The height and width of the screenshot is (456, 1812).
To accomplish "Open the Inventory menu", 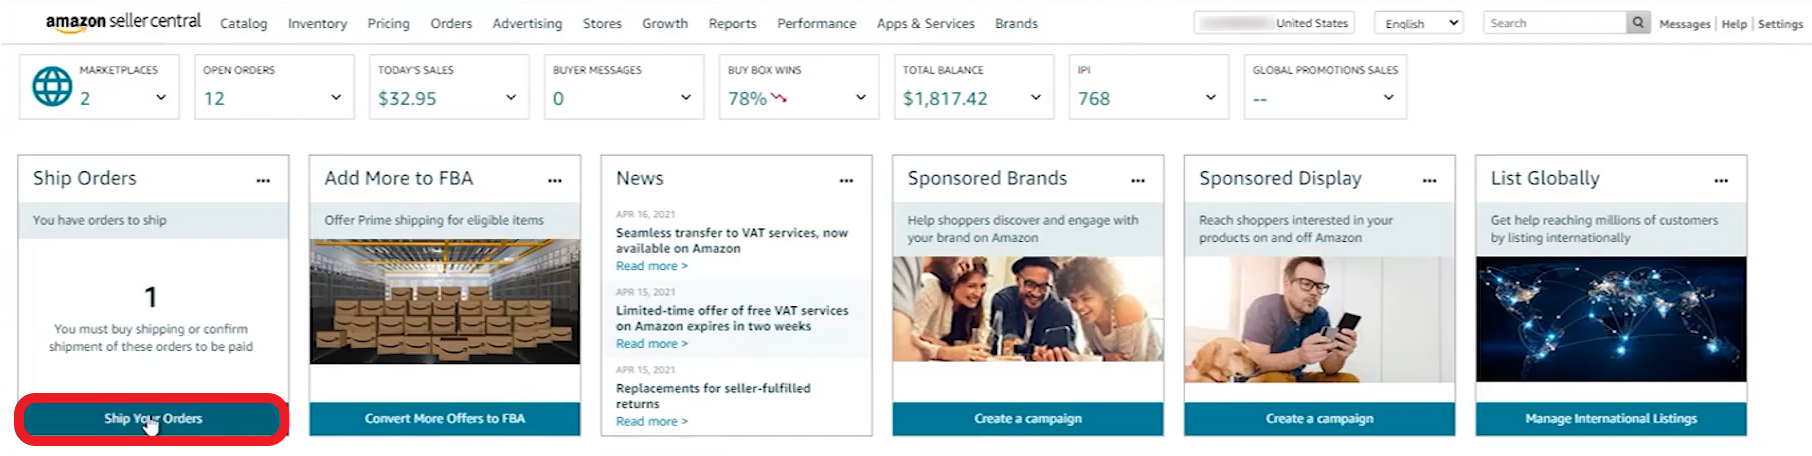I will point(317,23).
